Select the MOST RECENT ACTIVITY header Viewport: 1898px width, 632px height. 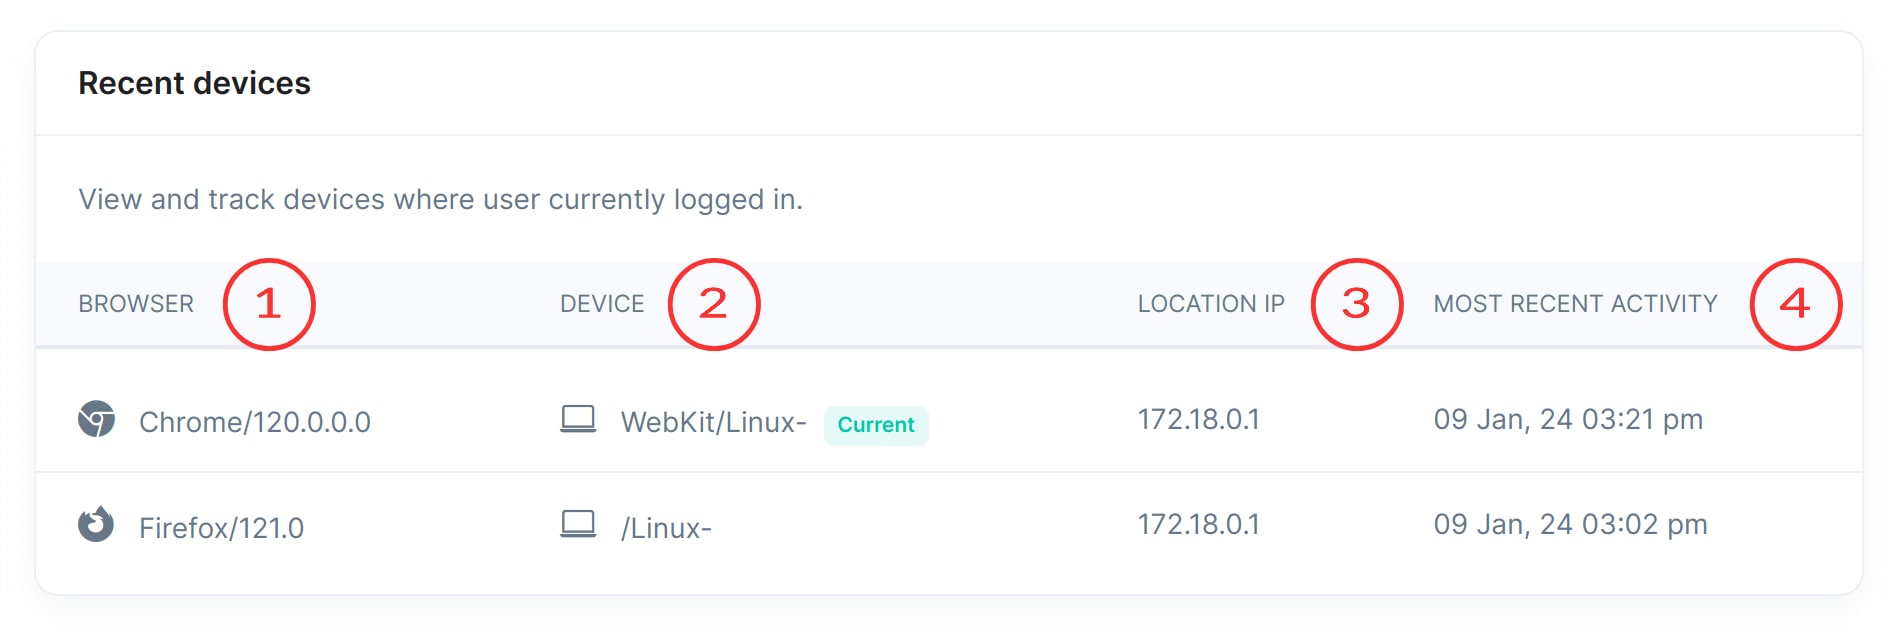pos(1575,304)
